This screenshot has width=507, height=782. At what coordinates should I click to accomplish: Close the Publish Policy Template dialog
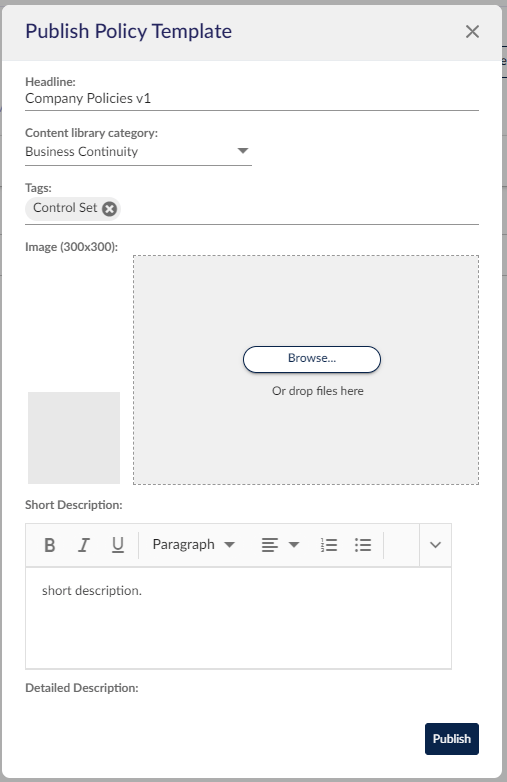(472, 31)
